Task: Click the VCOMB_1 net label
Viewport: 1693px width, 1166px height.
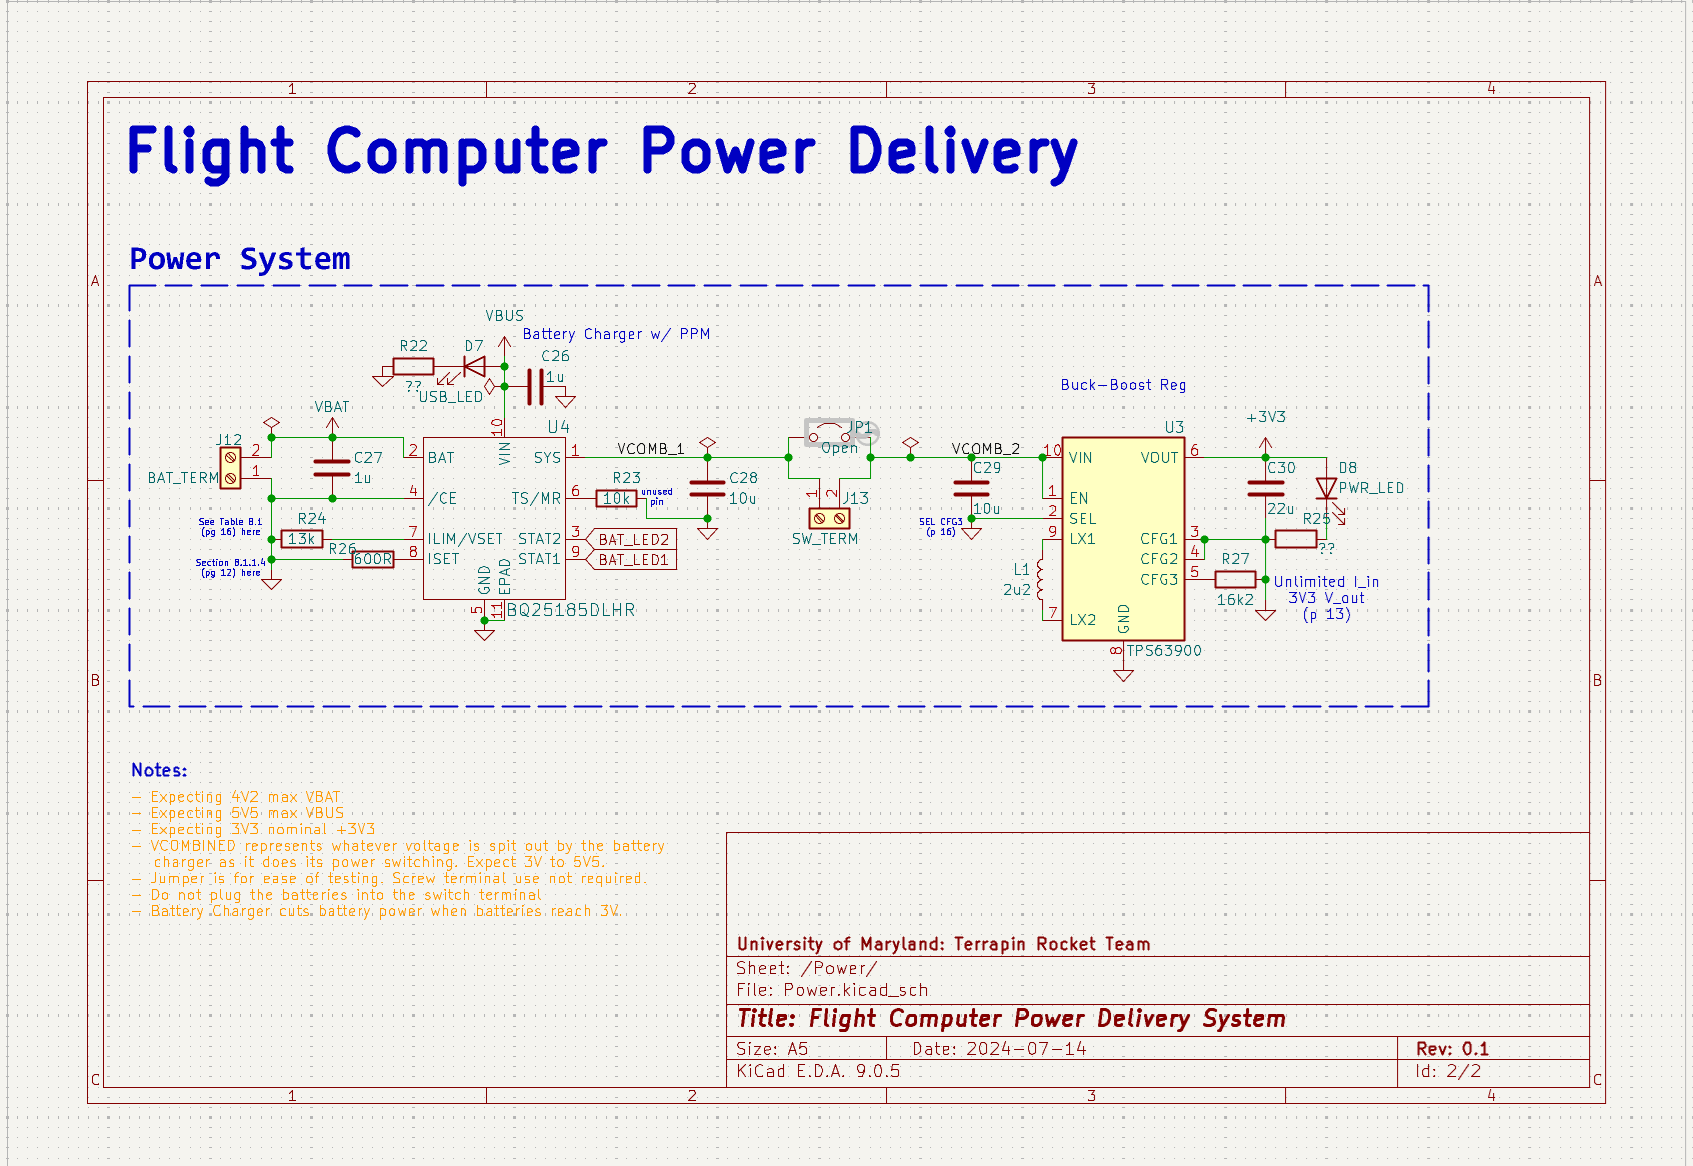Action: click(x=649, y=449)
